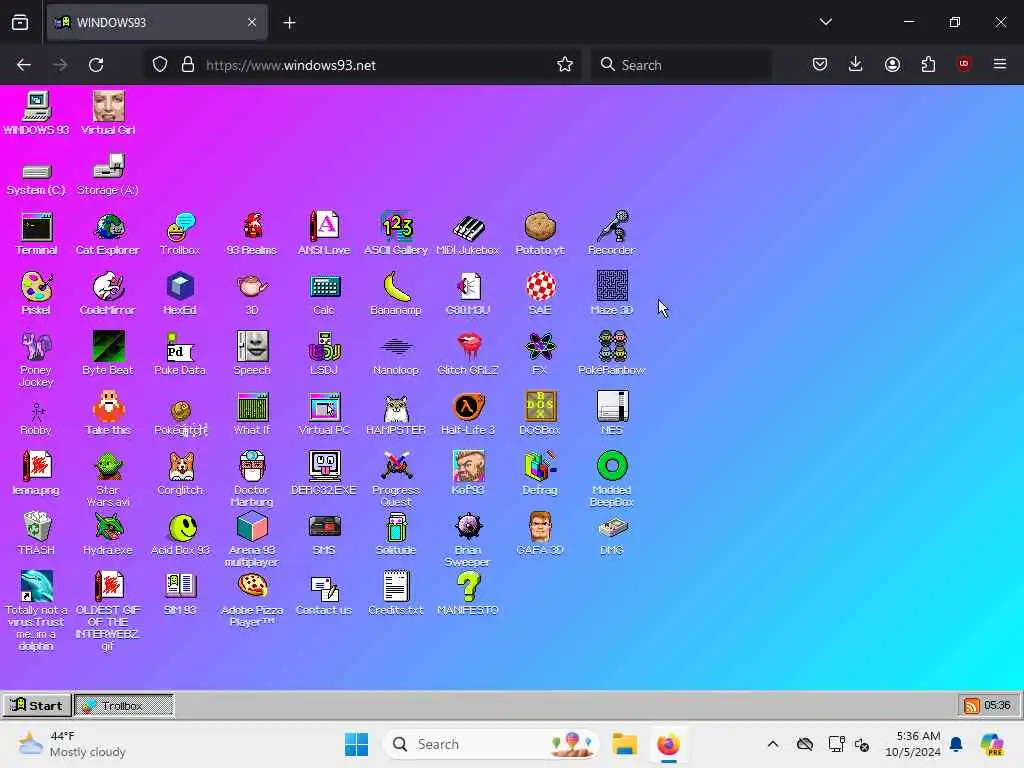The image size is (1024, 768).
Task: Launch Brian Sweeper icon
Action: point(468,539)
